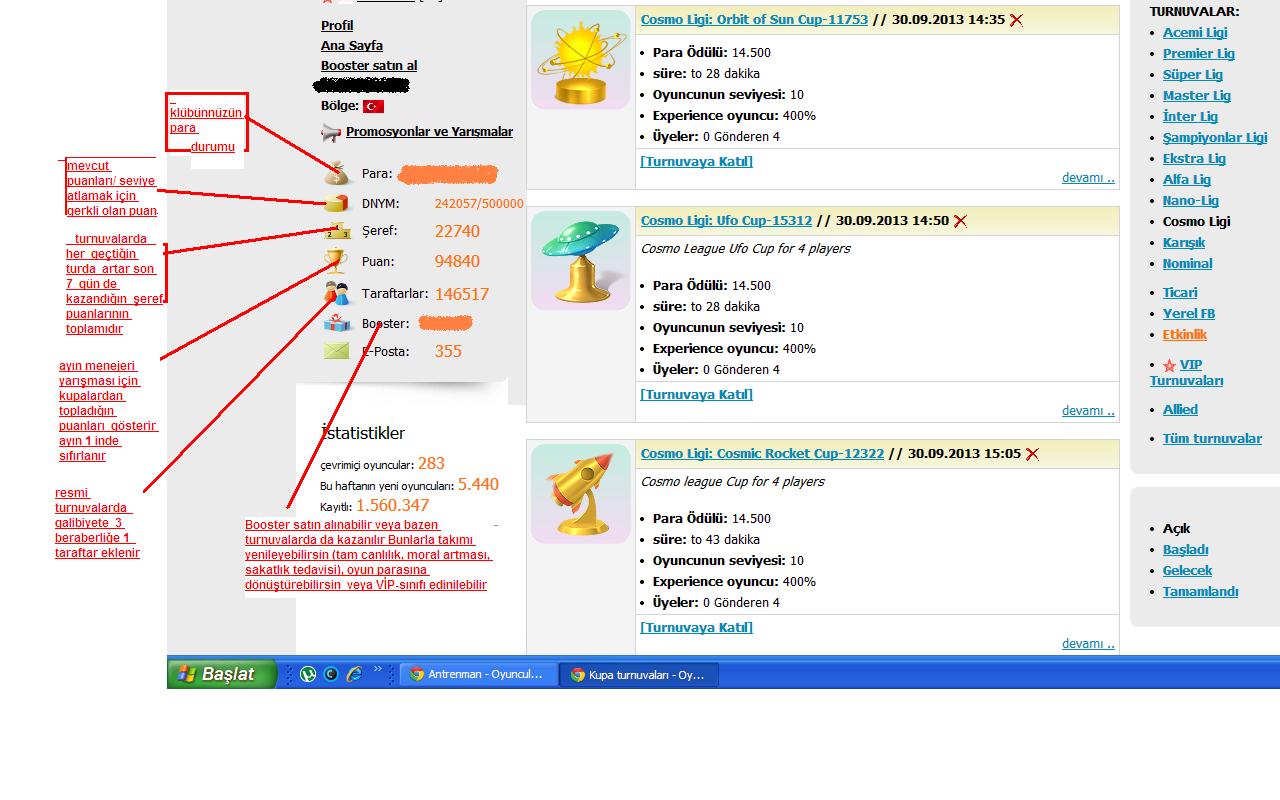Open the Orbit of Sun Cup trophy thumbnail
Viewport: 1280px width, 800px height.
(580, 59)
